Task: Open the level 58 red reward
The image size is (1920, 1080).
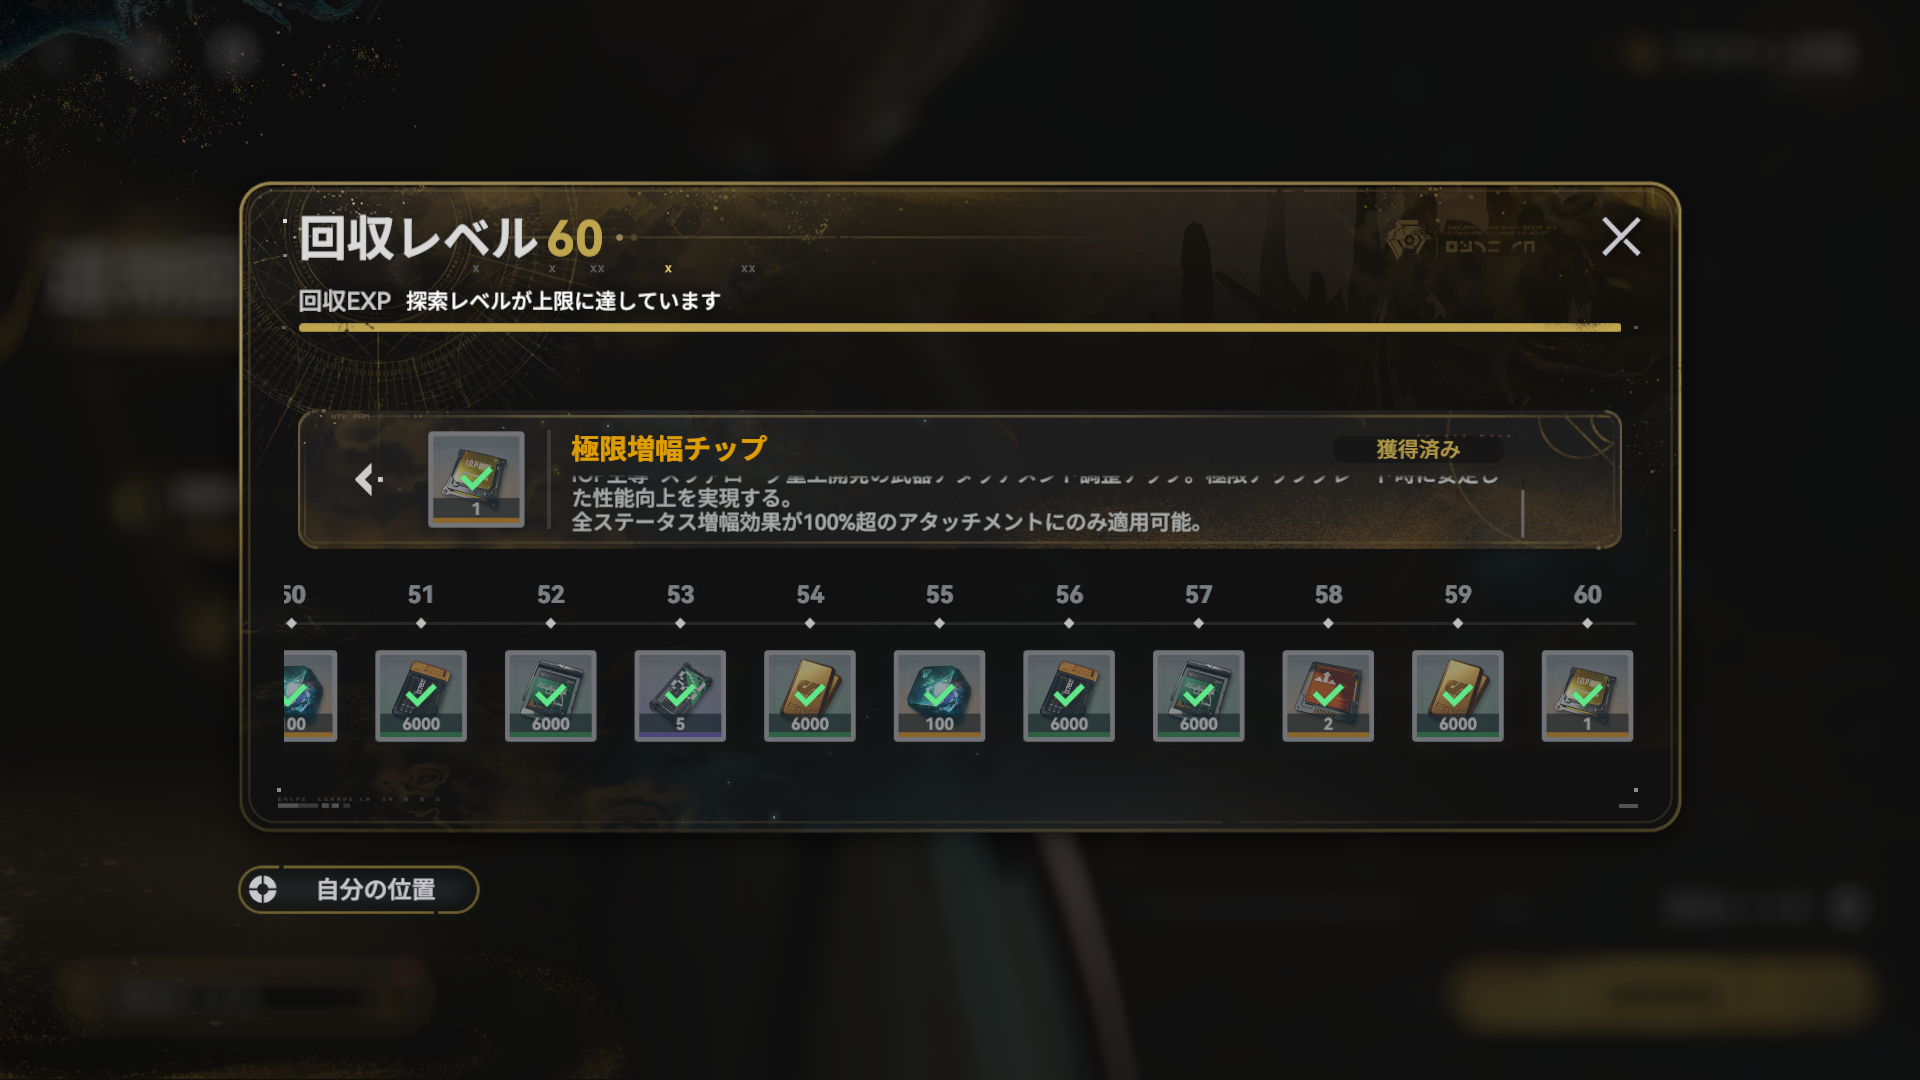Action: (x=1328, y=696)
